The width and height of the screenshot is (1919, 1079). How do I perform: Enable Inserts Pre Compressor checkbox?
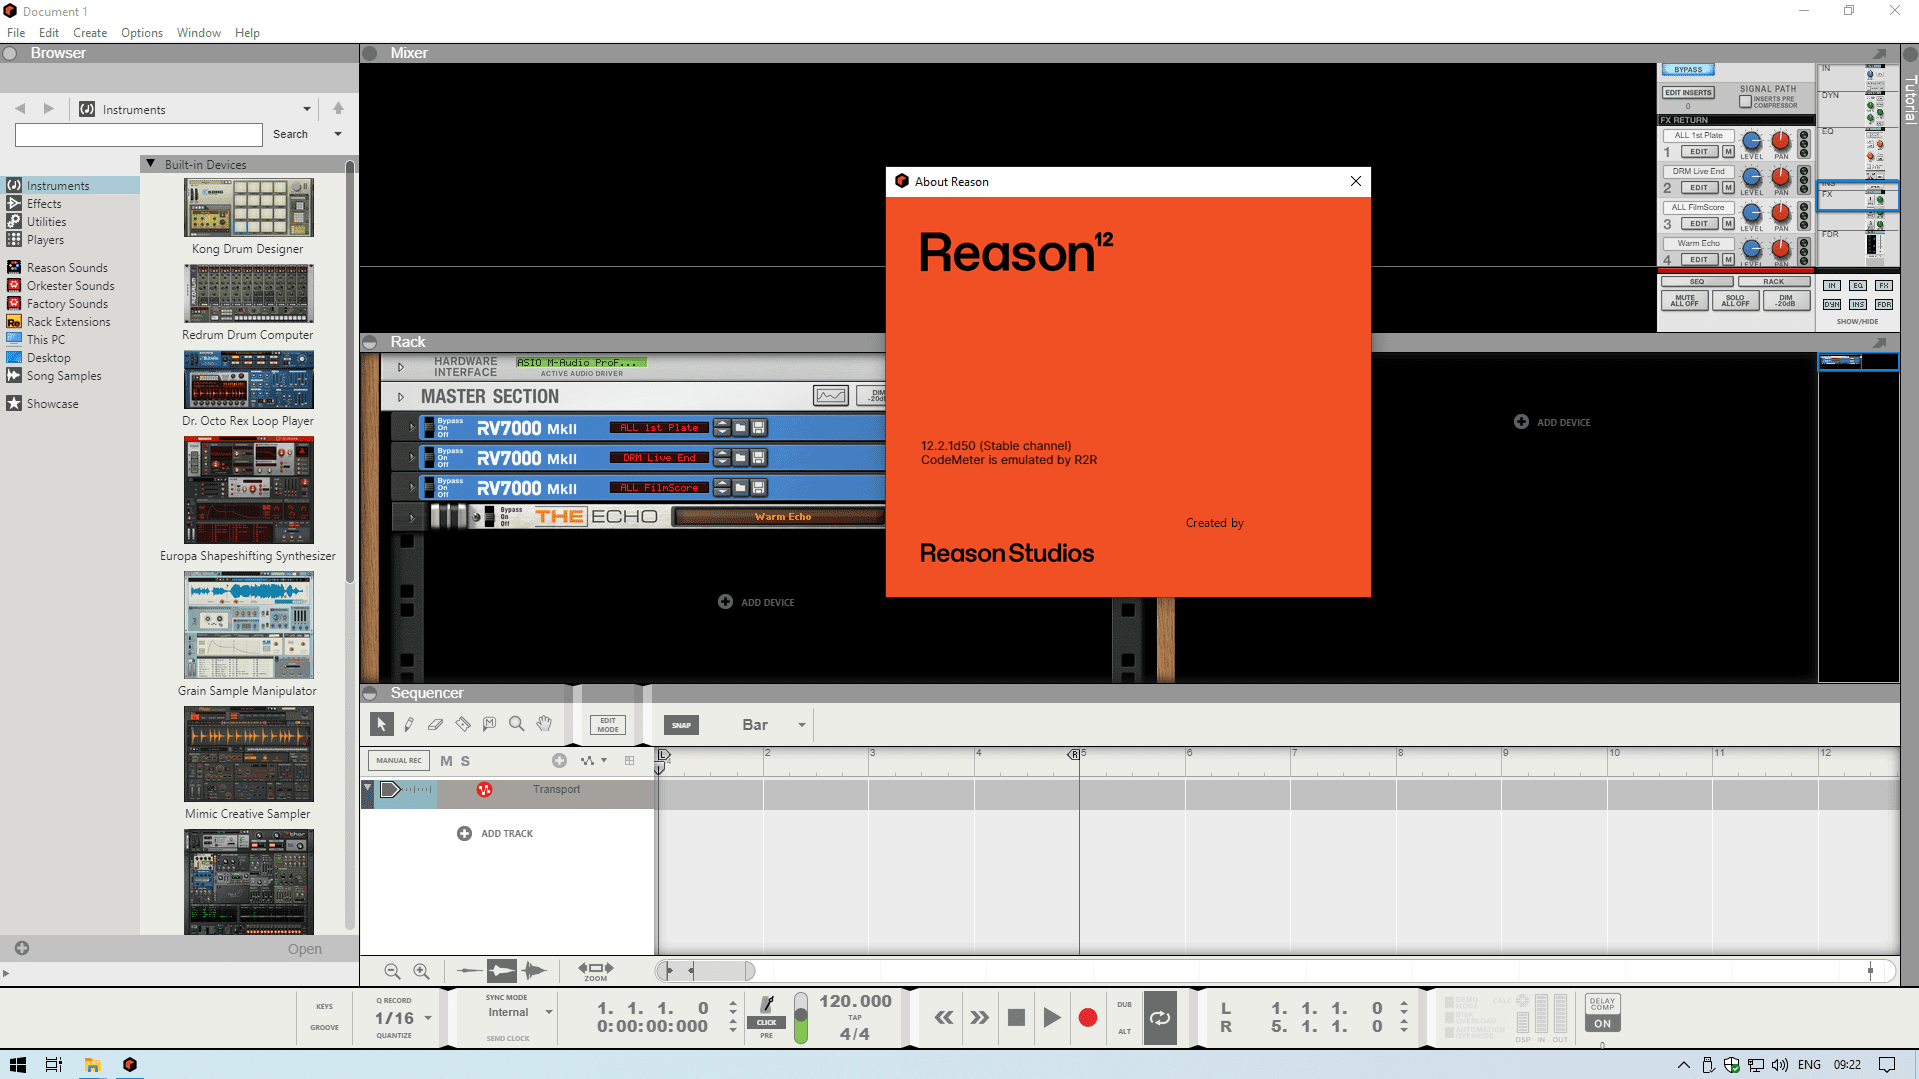1745,101
